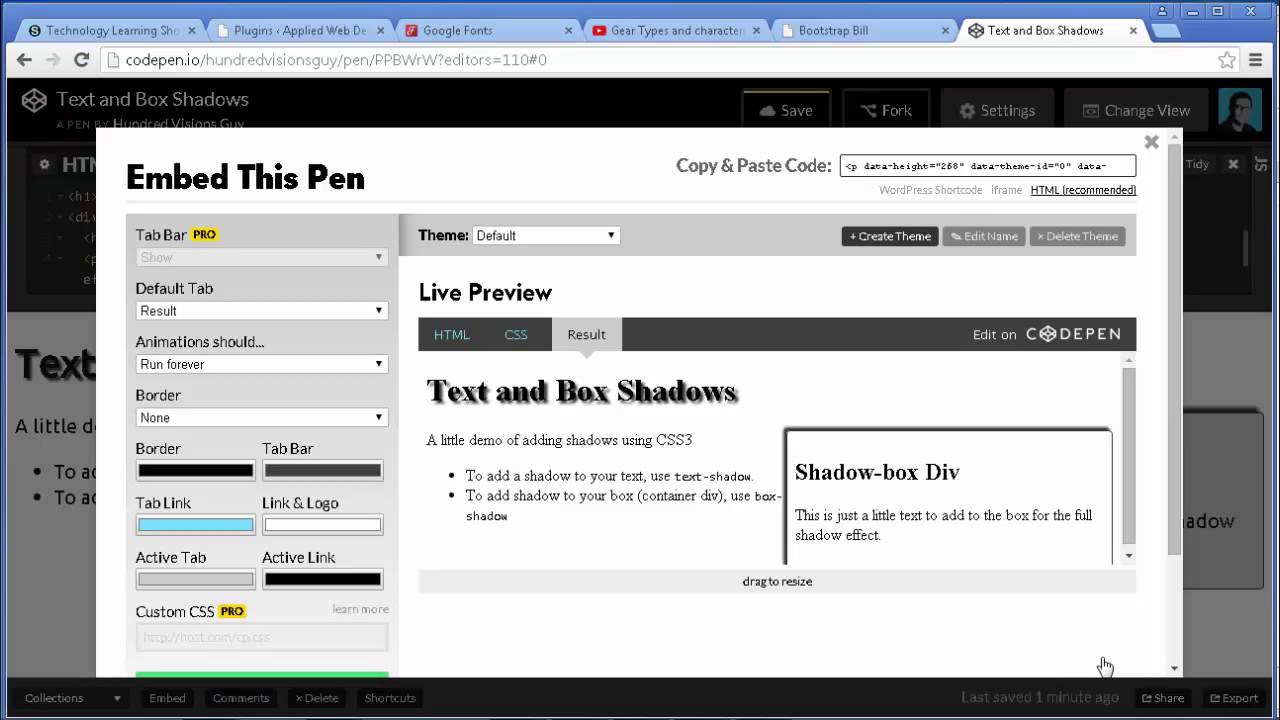
Task: Choose the WordPress Shortcode option
Action: [x=930, y=190]
